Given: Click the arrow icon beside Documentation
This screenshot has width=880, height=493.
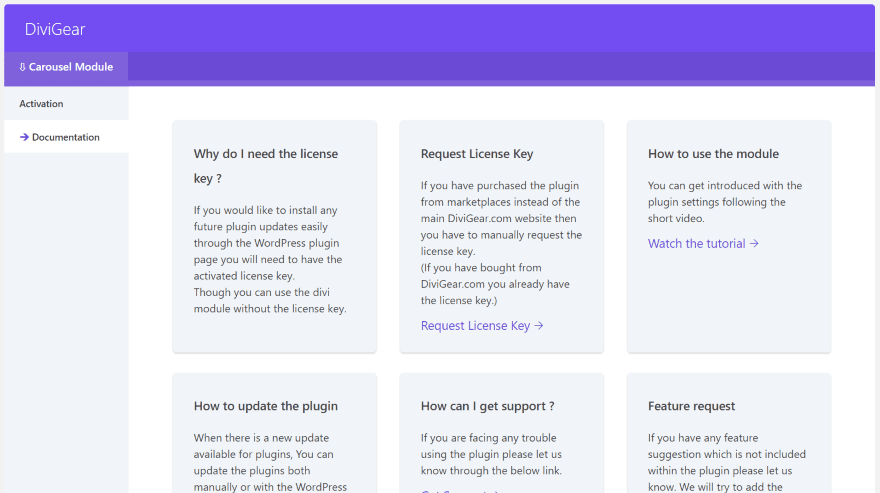Looking at the screenshot, I should pyautogui.click(x=24, y=137).
